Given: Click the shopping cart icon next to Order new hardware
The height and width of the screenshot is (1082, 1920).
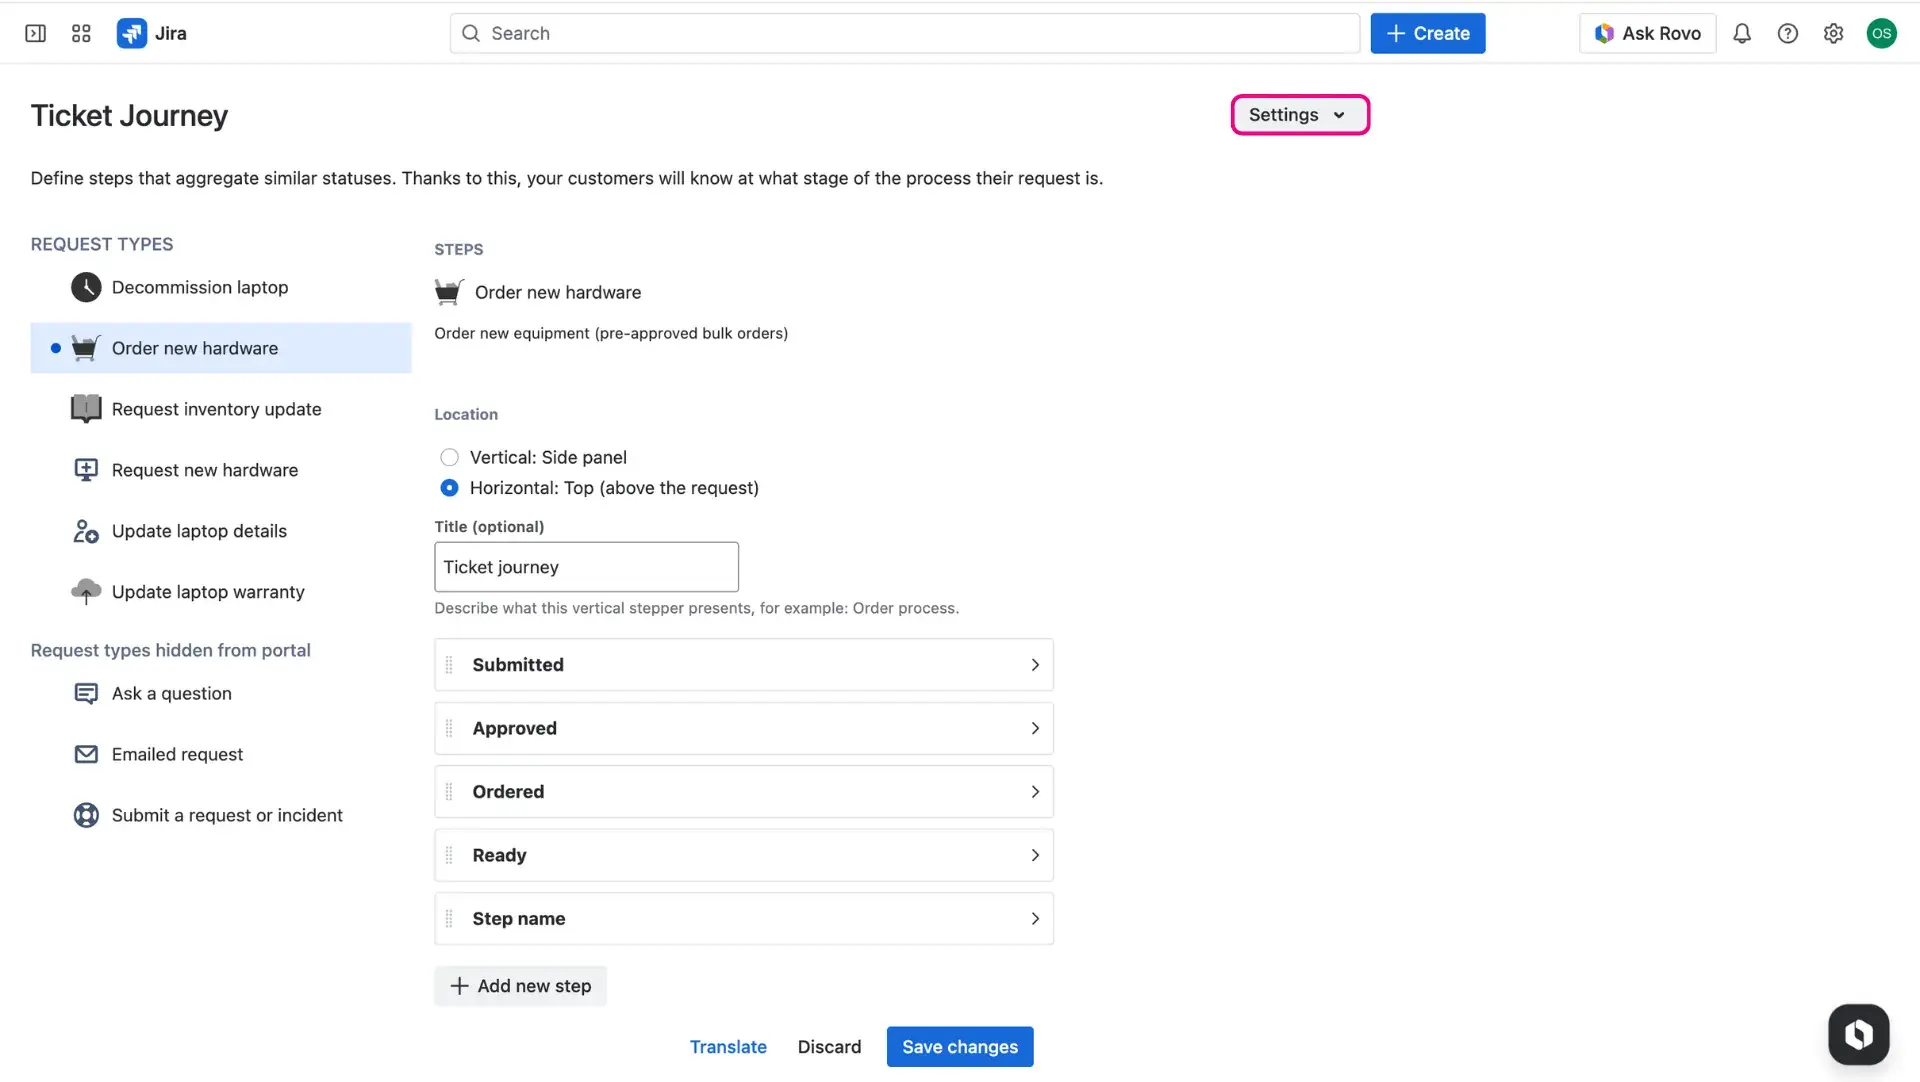Looking at the screenshot, I should pyautogui.click(x=85, y=347).
